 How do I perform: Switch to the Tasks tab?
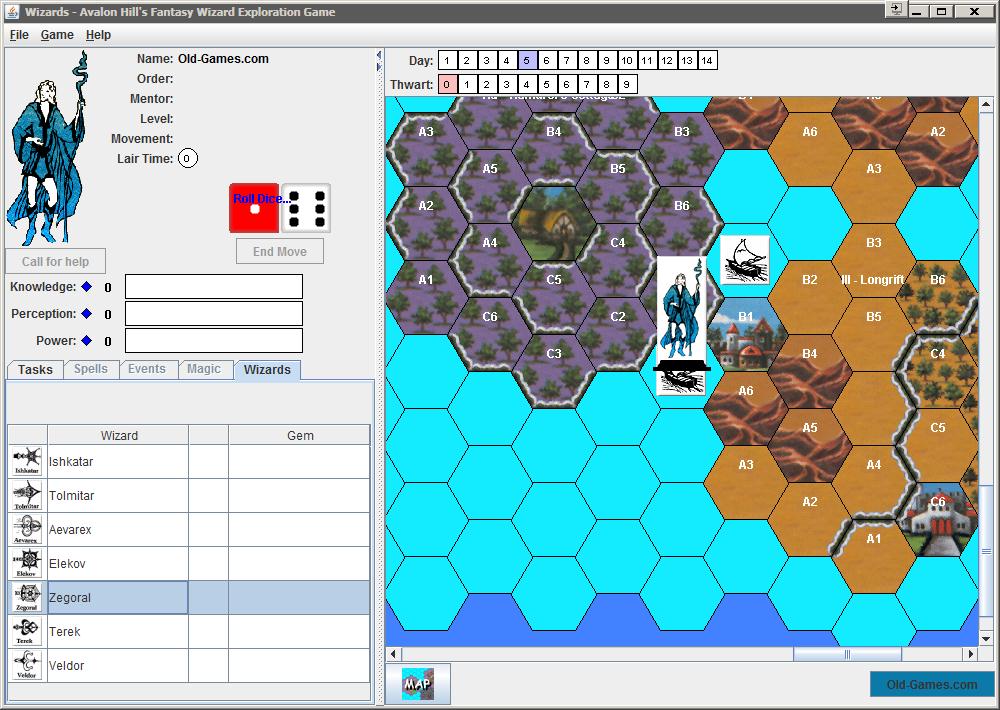35,369
